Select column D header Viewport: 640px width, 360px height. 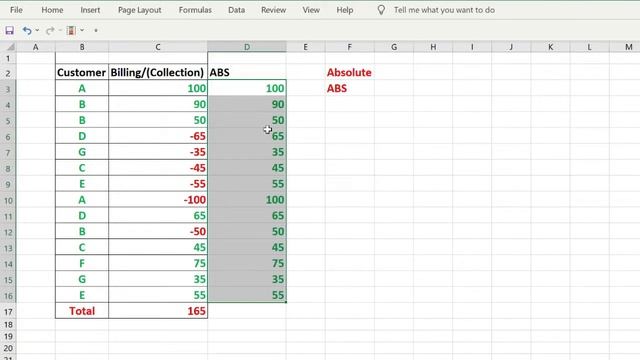[247, 47]
